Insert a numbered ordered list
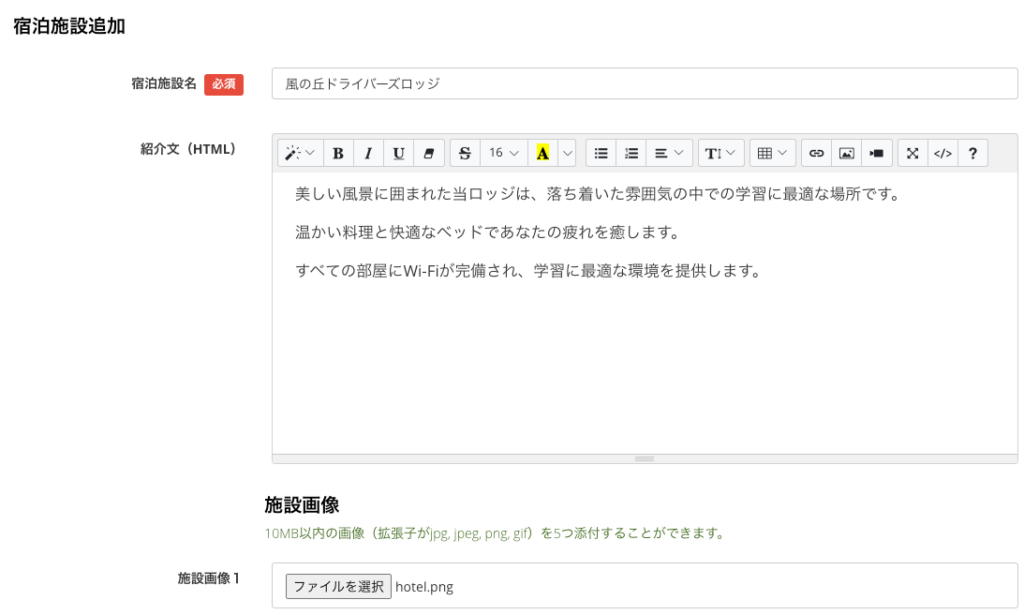This screenshot has height=615, width=1024. coord(631,153)
